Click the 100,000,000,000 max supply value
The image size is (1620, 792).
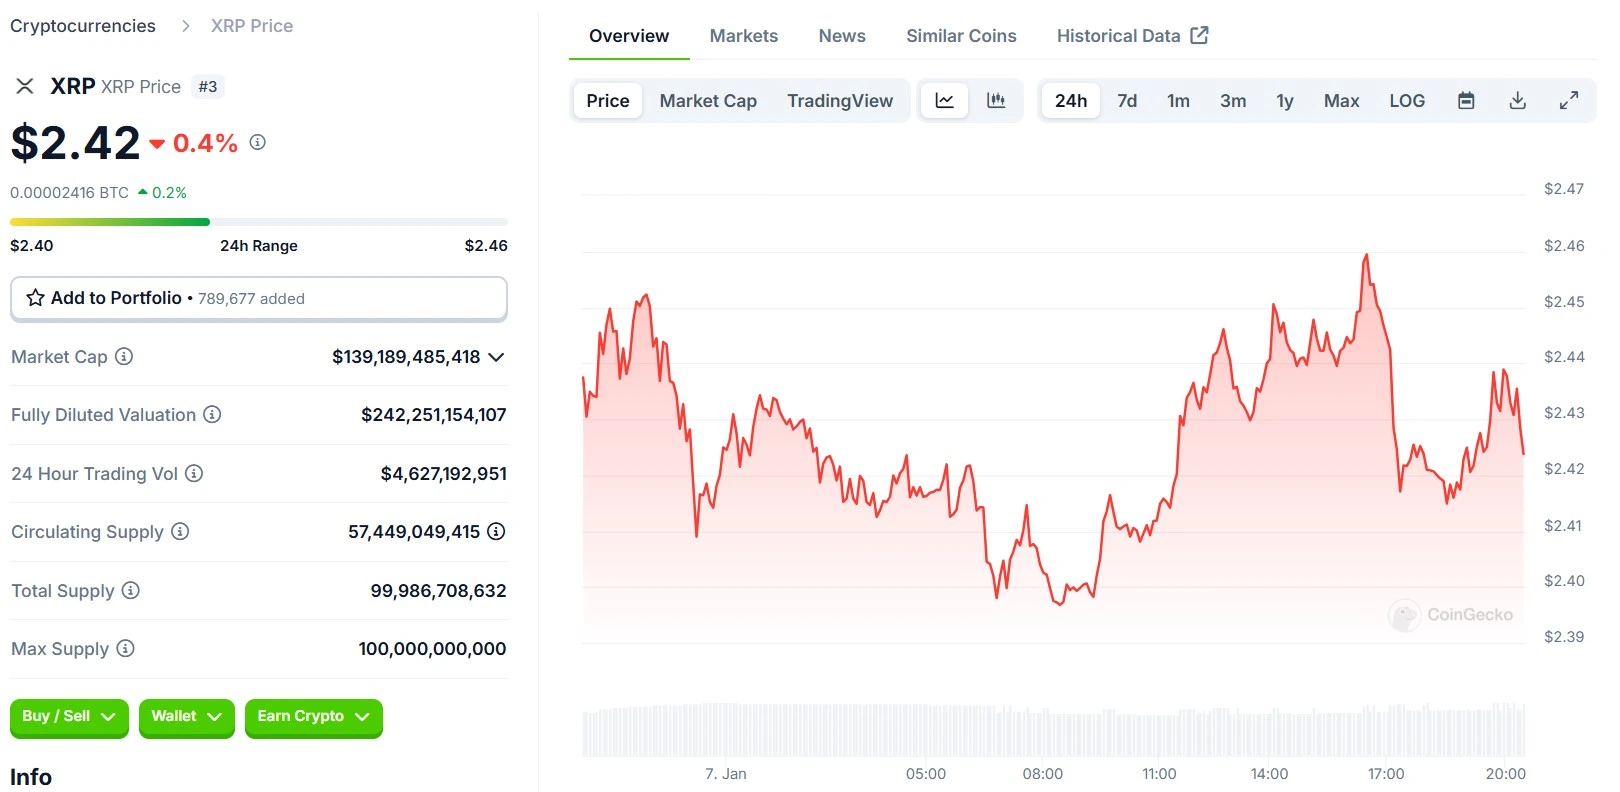(x=432, y=649)
